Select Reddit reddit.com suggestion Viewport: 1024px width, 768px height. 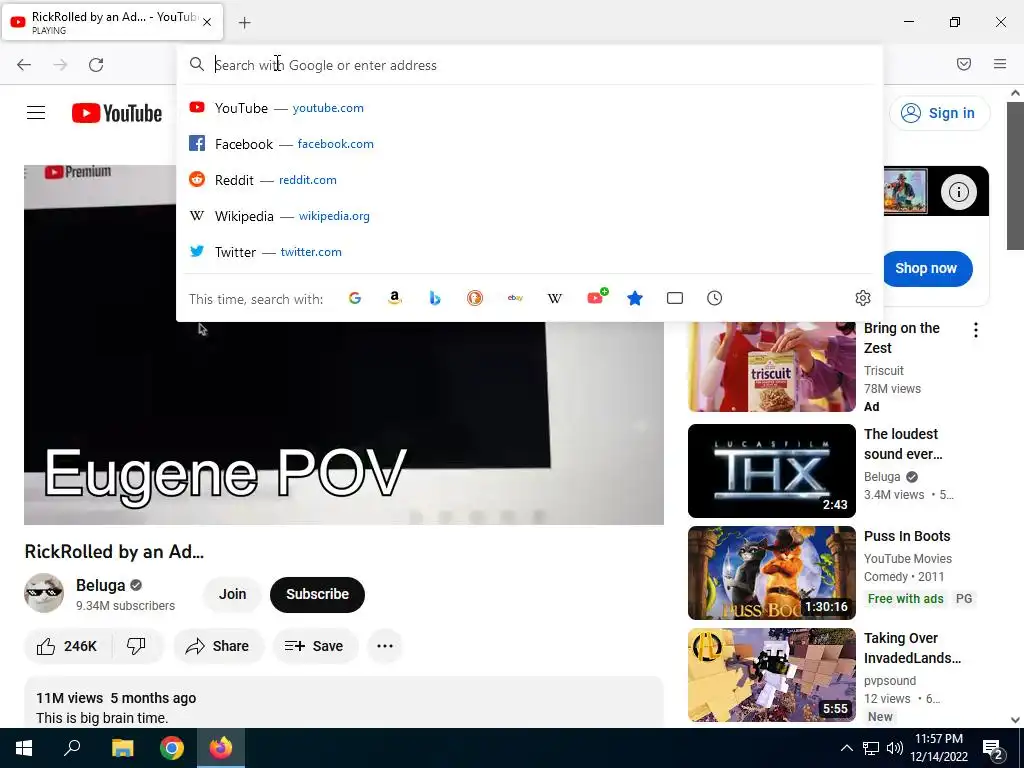(529, 180)
